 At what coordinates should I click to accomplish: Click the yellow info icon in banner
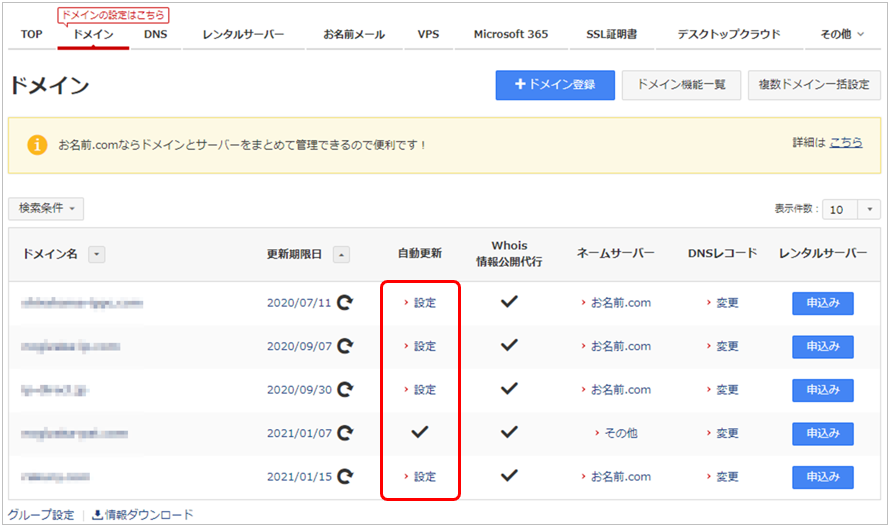click(x=37, y=145)
